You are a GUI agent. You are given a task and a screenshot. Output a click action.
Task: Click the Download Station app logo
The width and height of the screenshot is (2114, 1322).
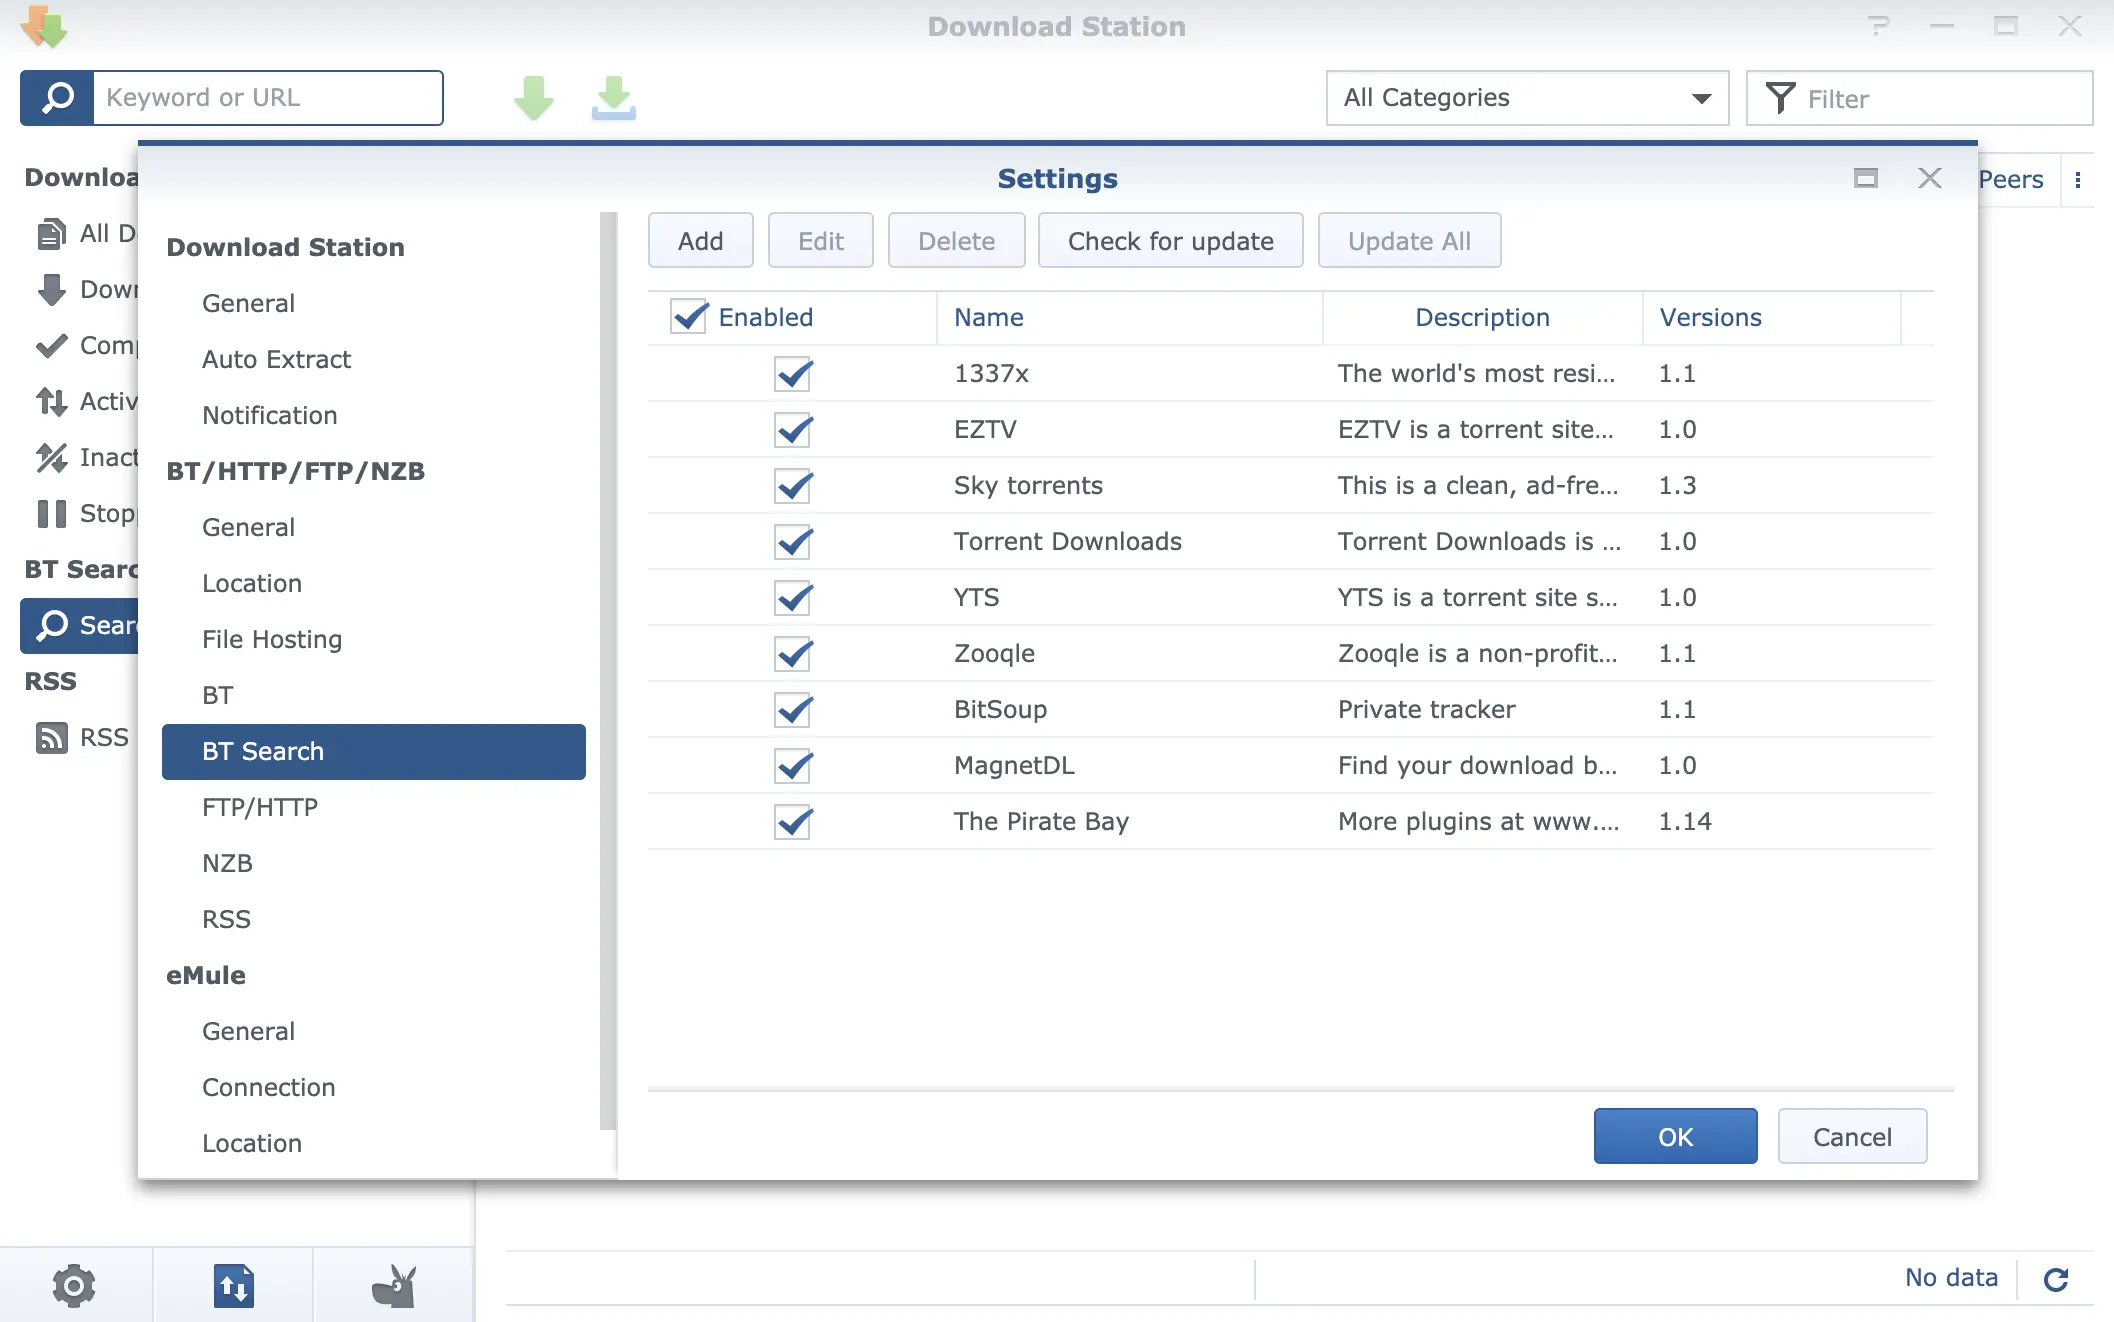pos(45,27)
